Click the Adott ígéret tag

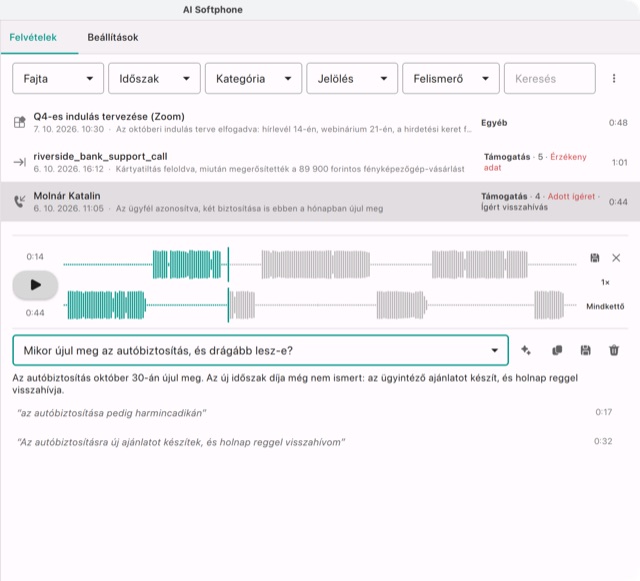coord(571,196)
